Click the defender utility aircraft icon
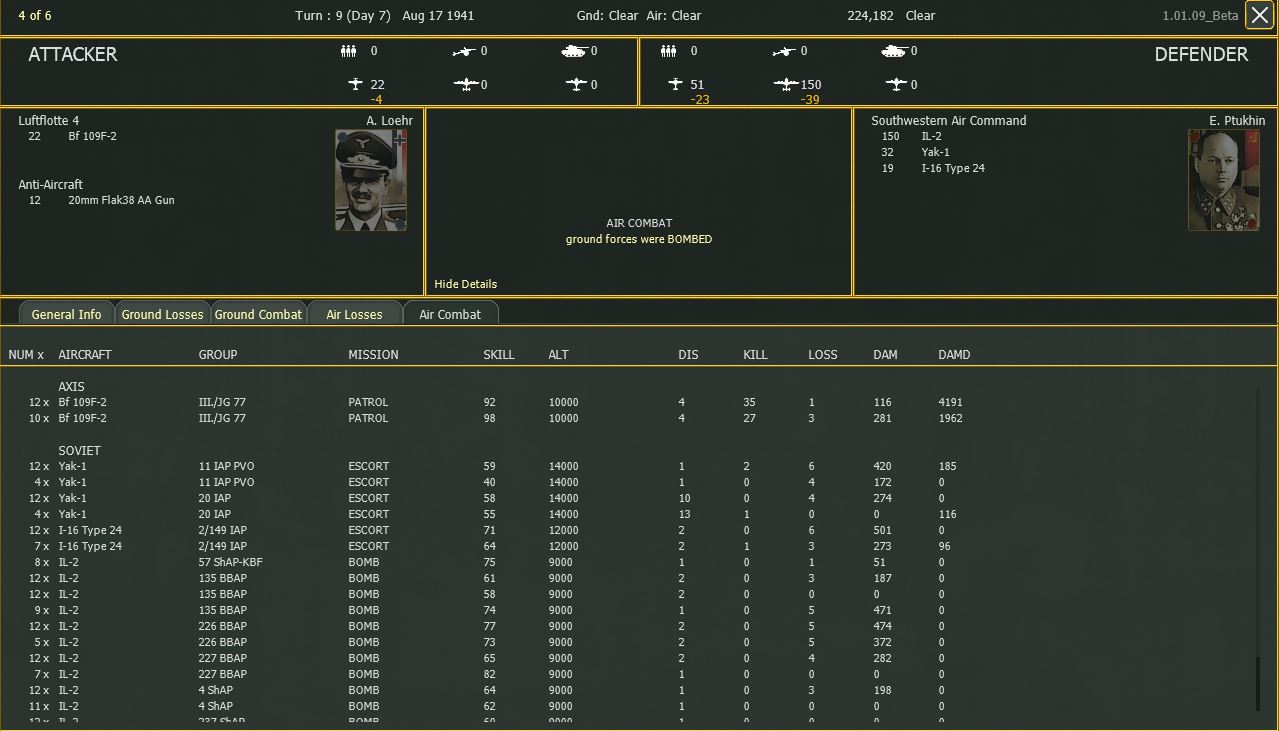This screenshot has height=731, width=1279. [895, 85]
